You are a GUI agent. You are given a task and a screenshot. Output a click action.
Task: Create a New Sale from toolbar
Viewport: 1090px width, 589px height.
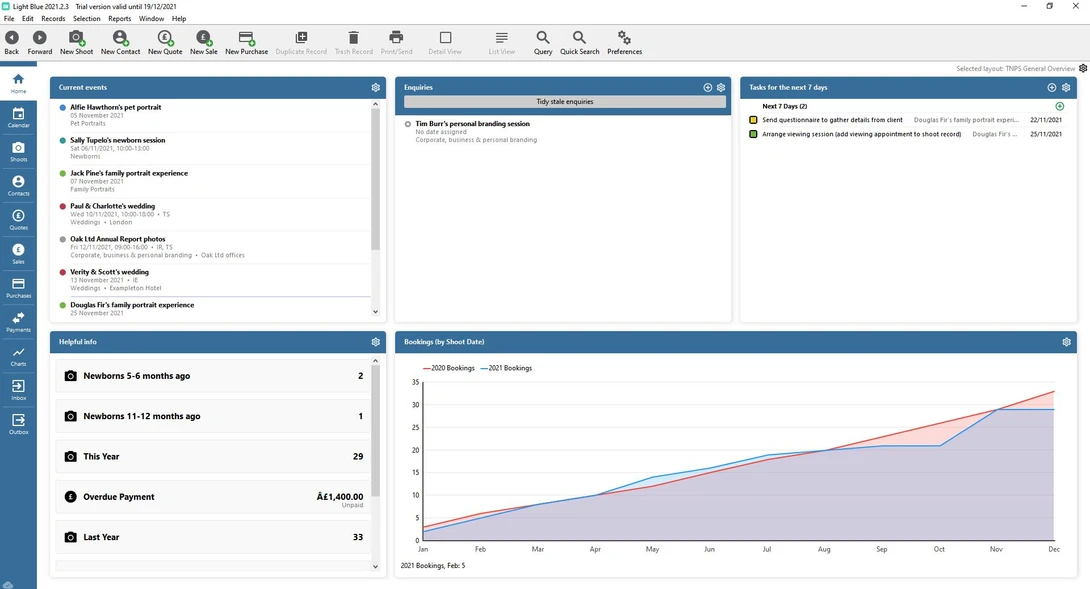204,42
